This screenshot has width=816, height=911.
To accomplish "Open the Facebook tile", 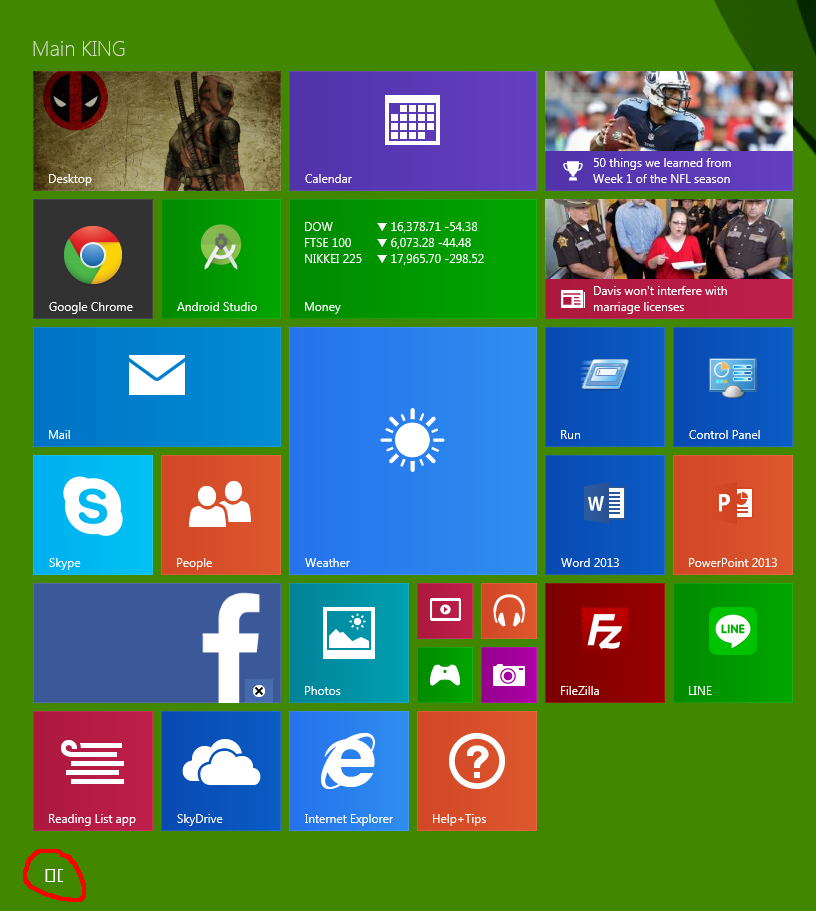I will point(157,643).
